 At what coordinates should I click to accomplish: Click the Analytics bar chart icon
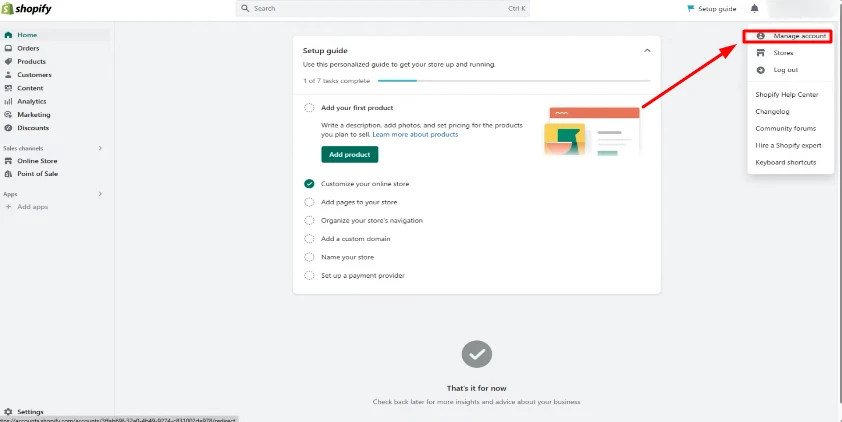8,101
